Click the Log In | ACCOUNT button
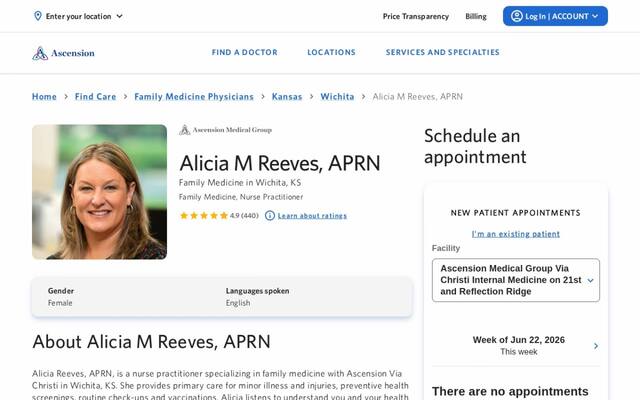Viewport: 640px width, 400px height. [x=555, y=16]
